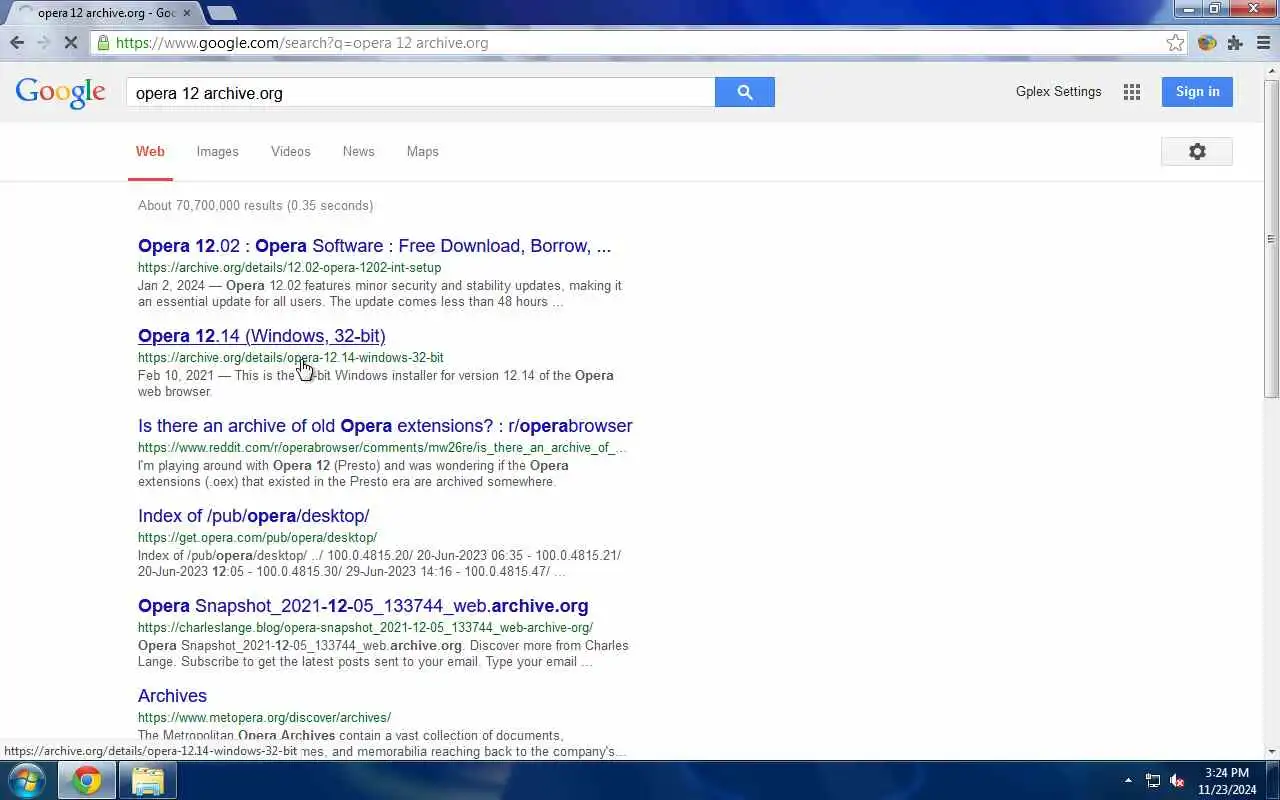Switch to Images results
1280x800 pixels.
(x=217, y=152)
